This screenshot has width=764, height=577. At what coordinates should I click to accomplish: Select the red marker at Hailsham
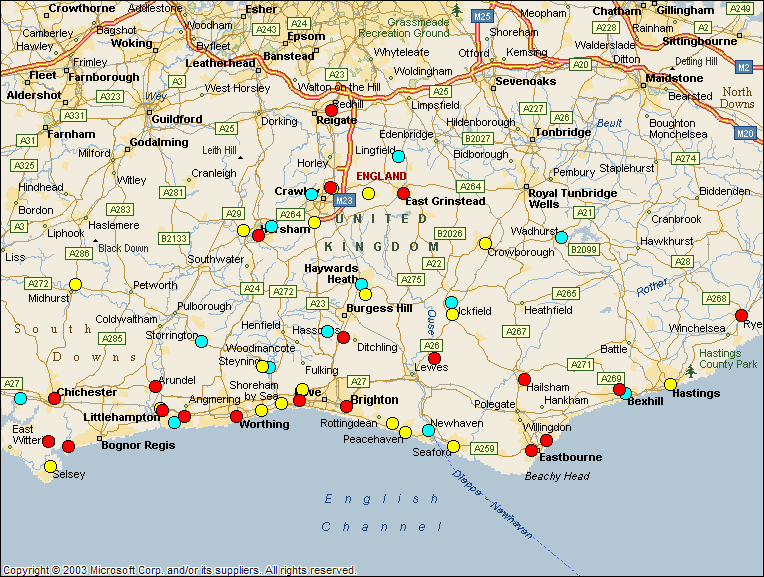(x=524, y=379)
